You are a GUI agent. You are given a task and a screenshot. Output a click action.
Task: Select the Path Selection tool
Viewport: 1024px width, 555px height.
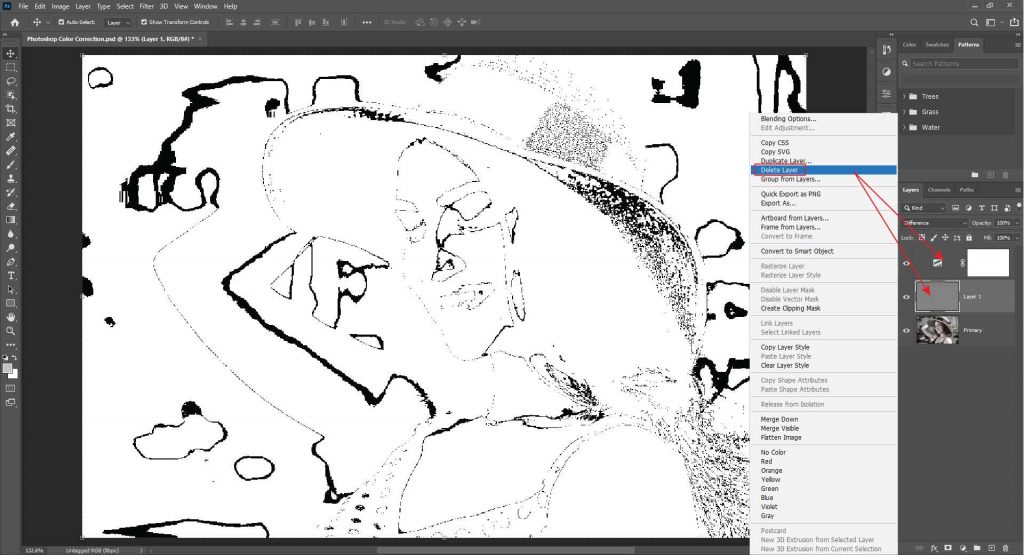pyautogui.click(x=10, y=289)
